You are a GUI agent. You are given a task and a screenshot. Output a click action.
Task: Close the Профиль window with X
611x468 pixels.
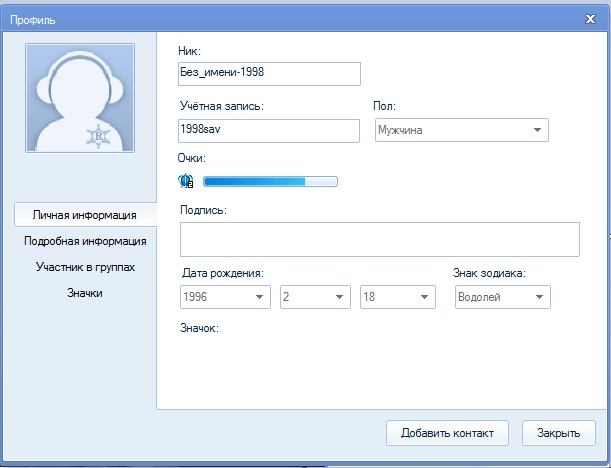[x=590, y=18]
